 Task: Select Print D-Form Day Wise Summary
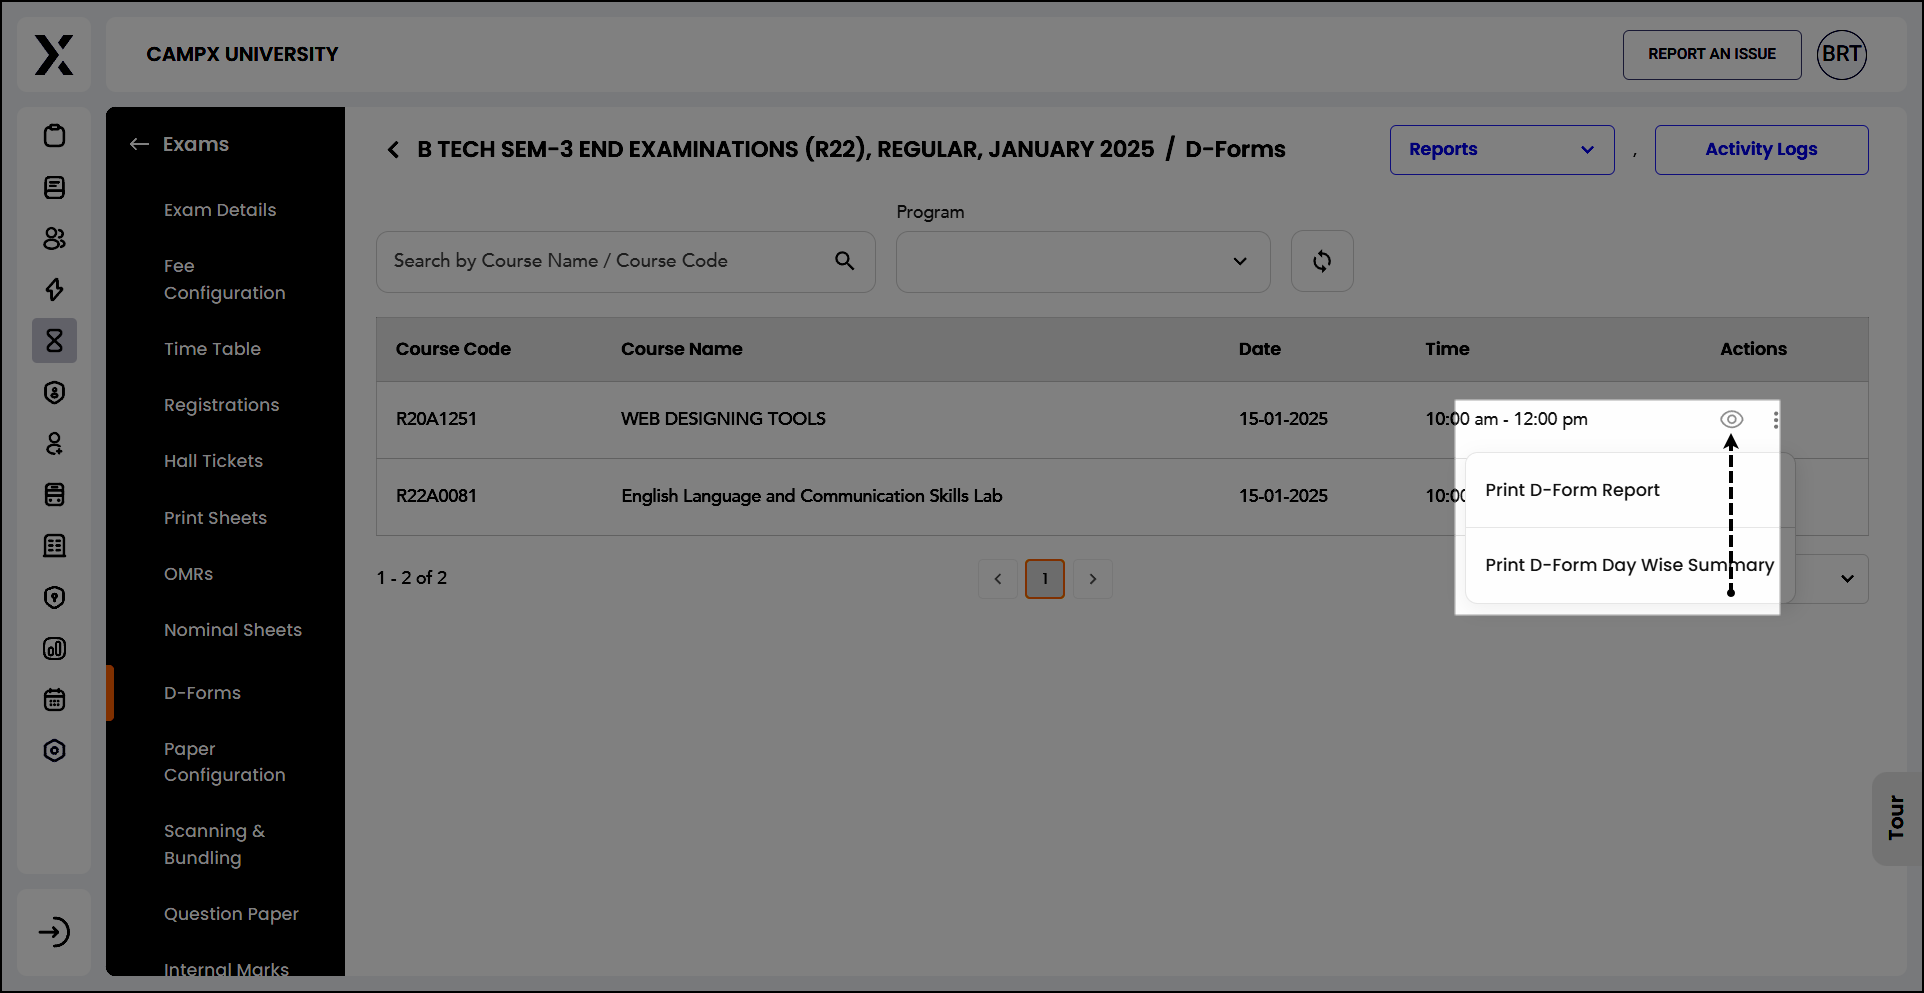(x=1630, y=565)
